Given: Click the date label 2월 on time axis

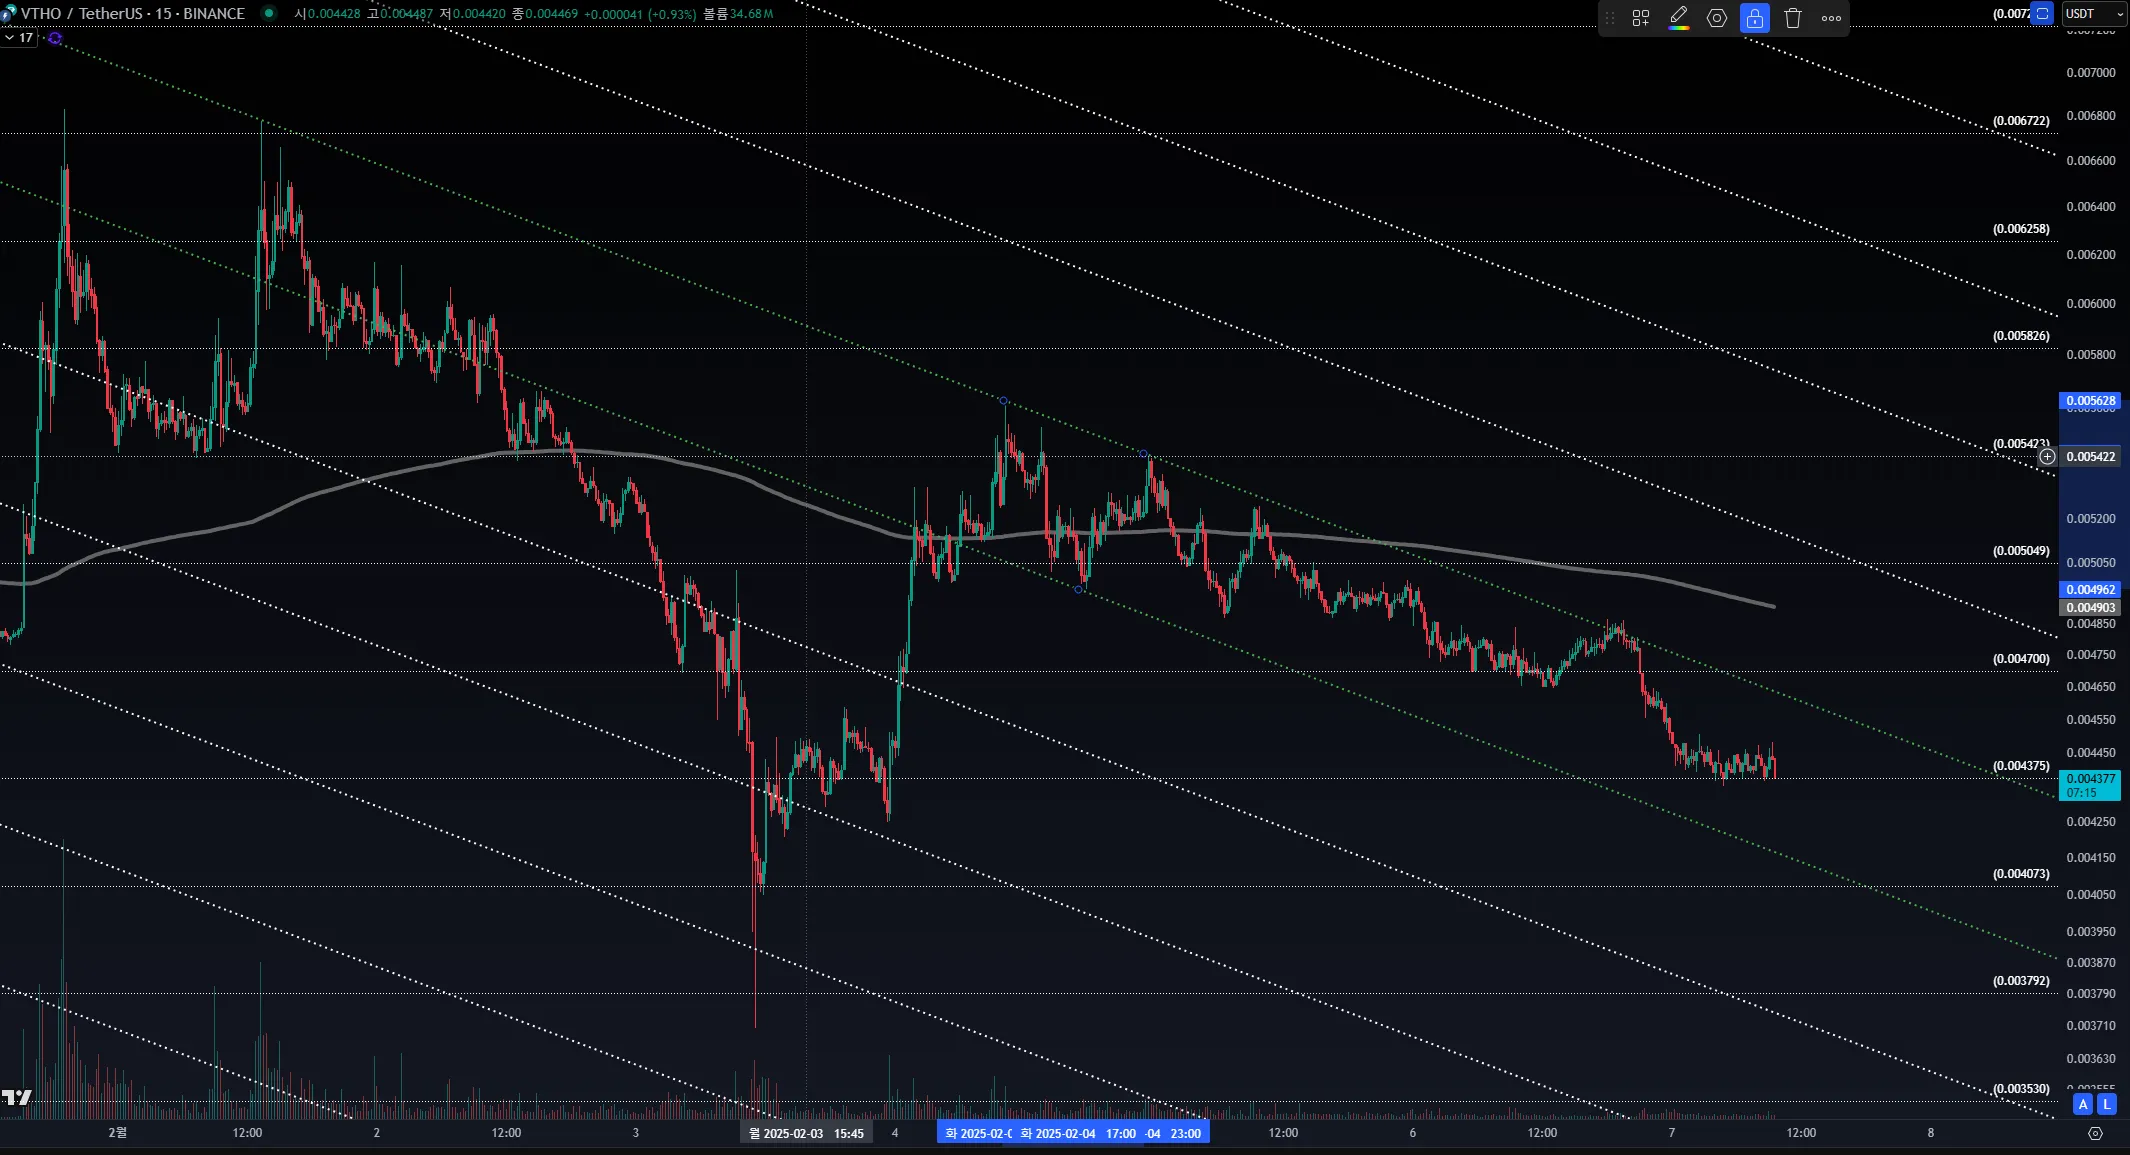Looking at the screenshot, I should click(x=118, y=1133).
